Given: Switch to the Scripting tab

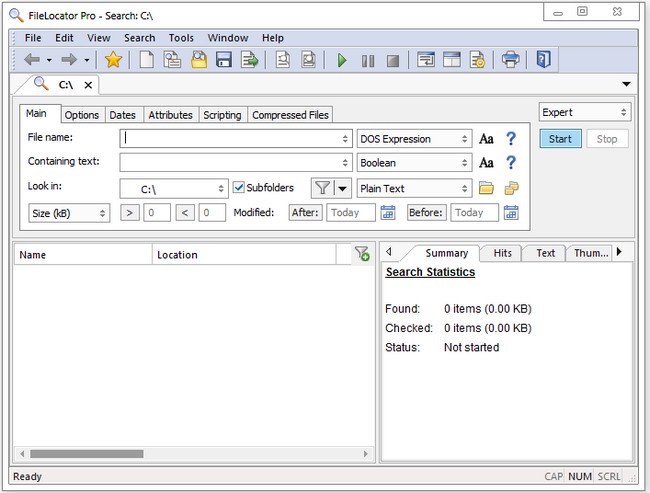Looking at the screenshot, I should pyautogui.click(x=222, y=115).
